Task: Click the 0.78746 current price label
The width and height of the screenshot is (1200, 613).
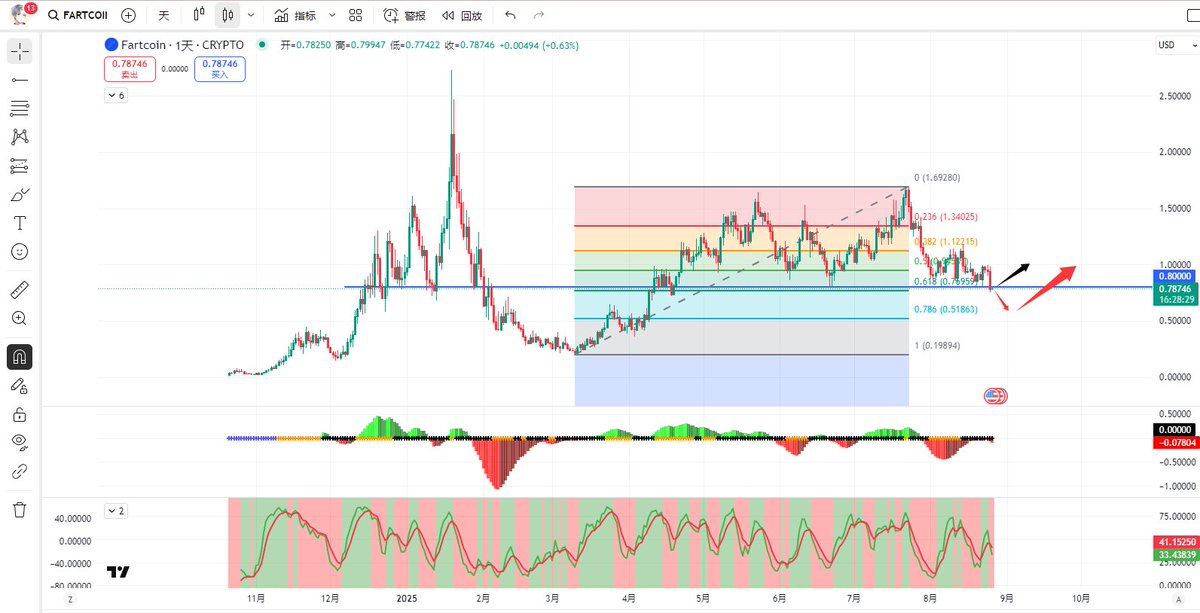Action: (1173, 287)
